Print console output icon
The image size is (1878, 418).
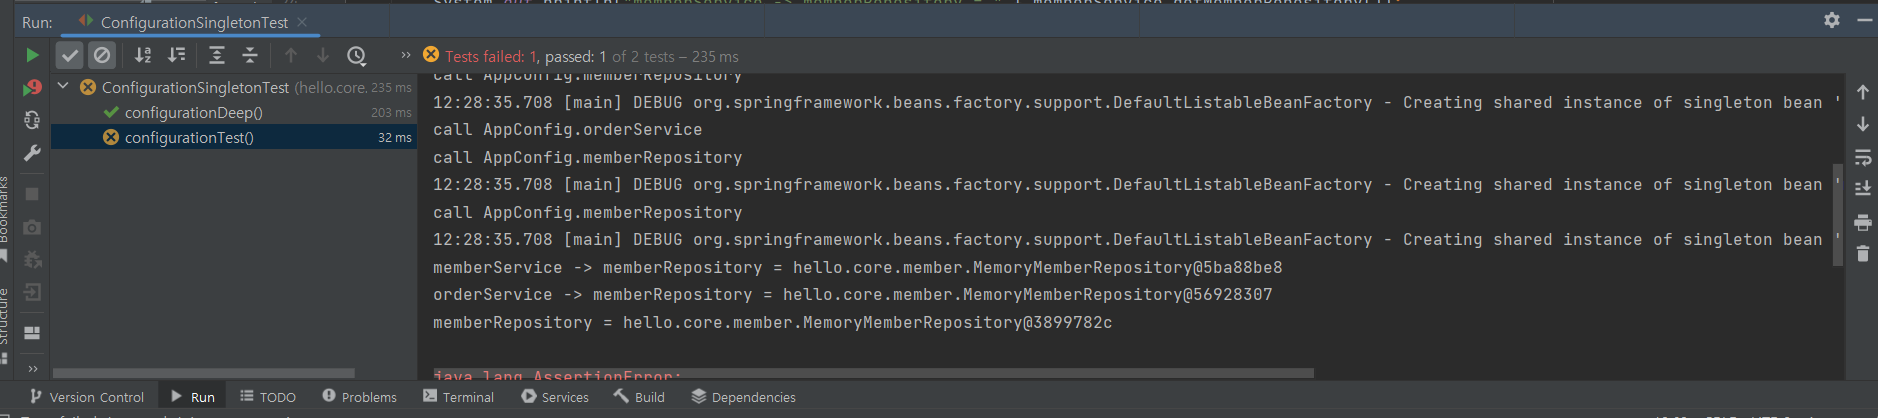coord(1863,222)
